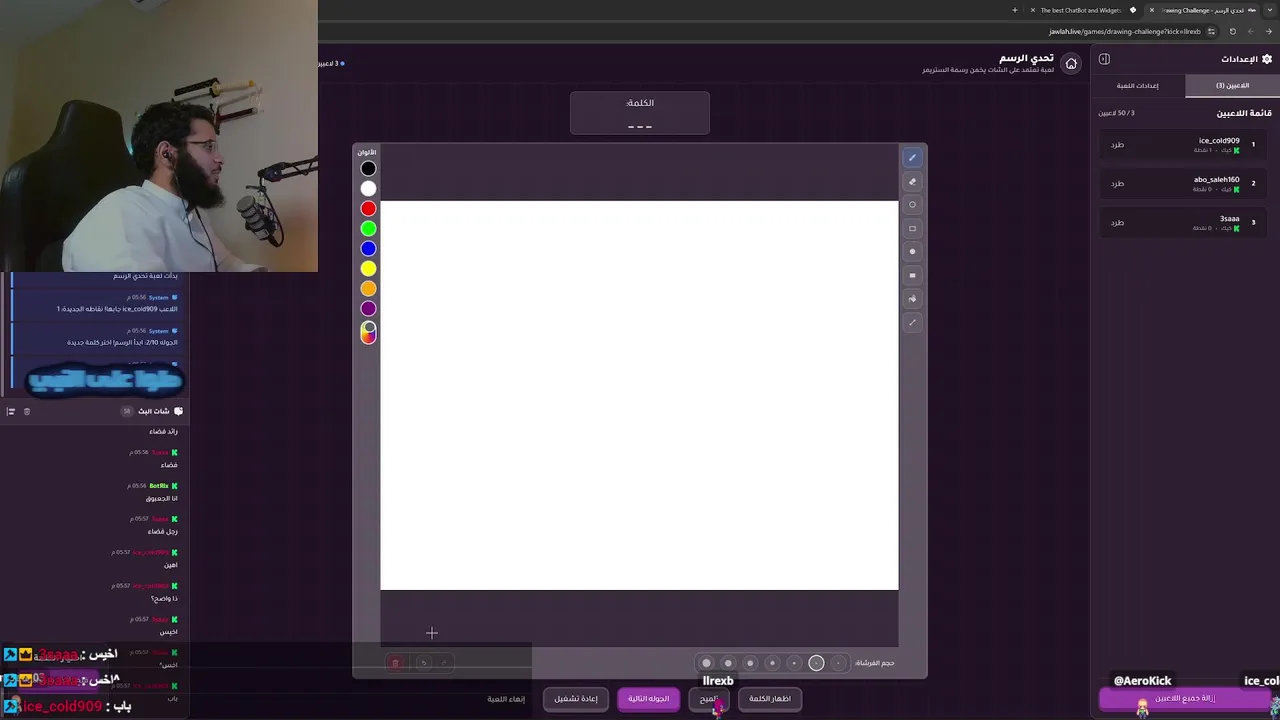The height and width of the screenshot is (720, 1280).
Task: Switch to اللاعبين (3) tab
Action: tap(1232, 86)
